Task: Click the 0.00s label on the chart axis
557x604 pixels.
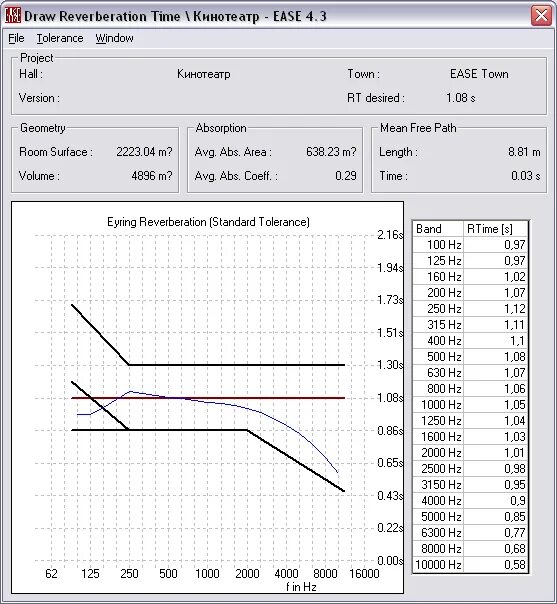Action: point(390,560)
